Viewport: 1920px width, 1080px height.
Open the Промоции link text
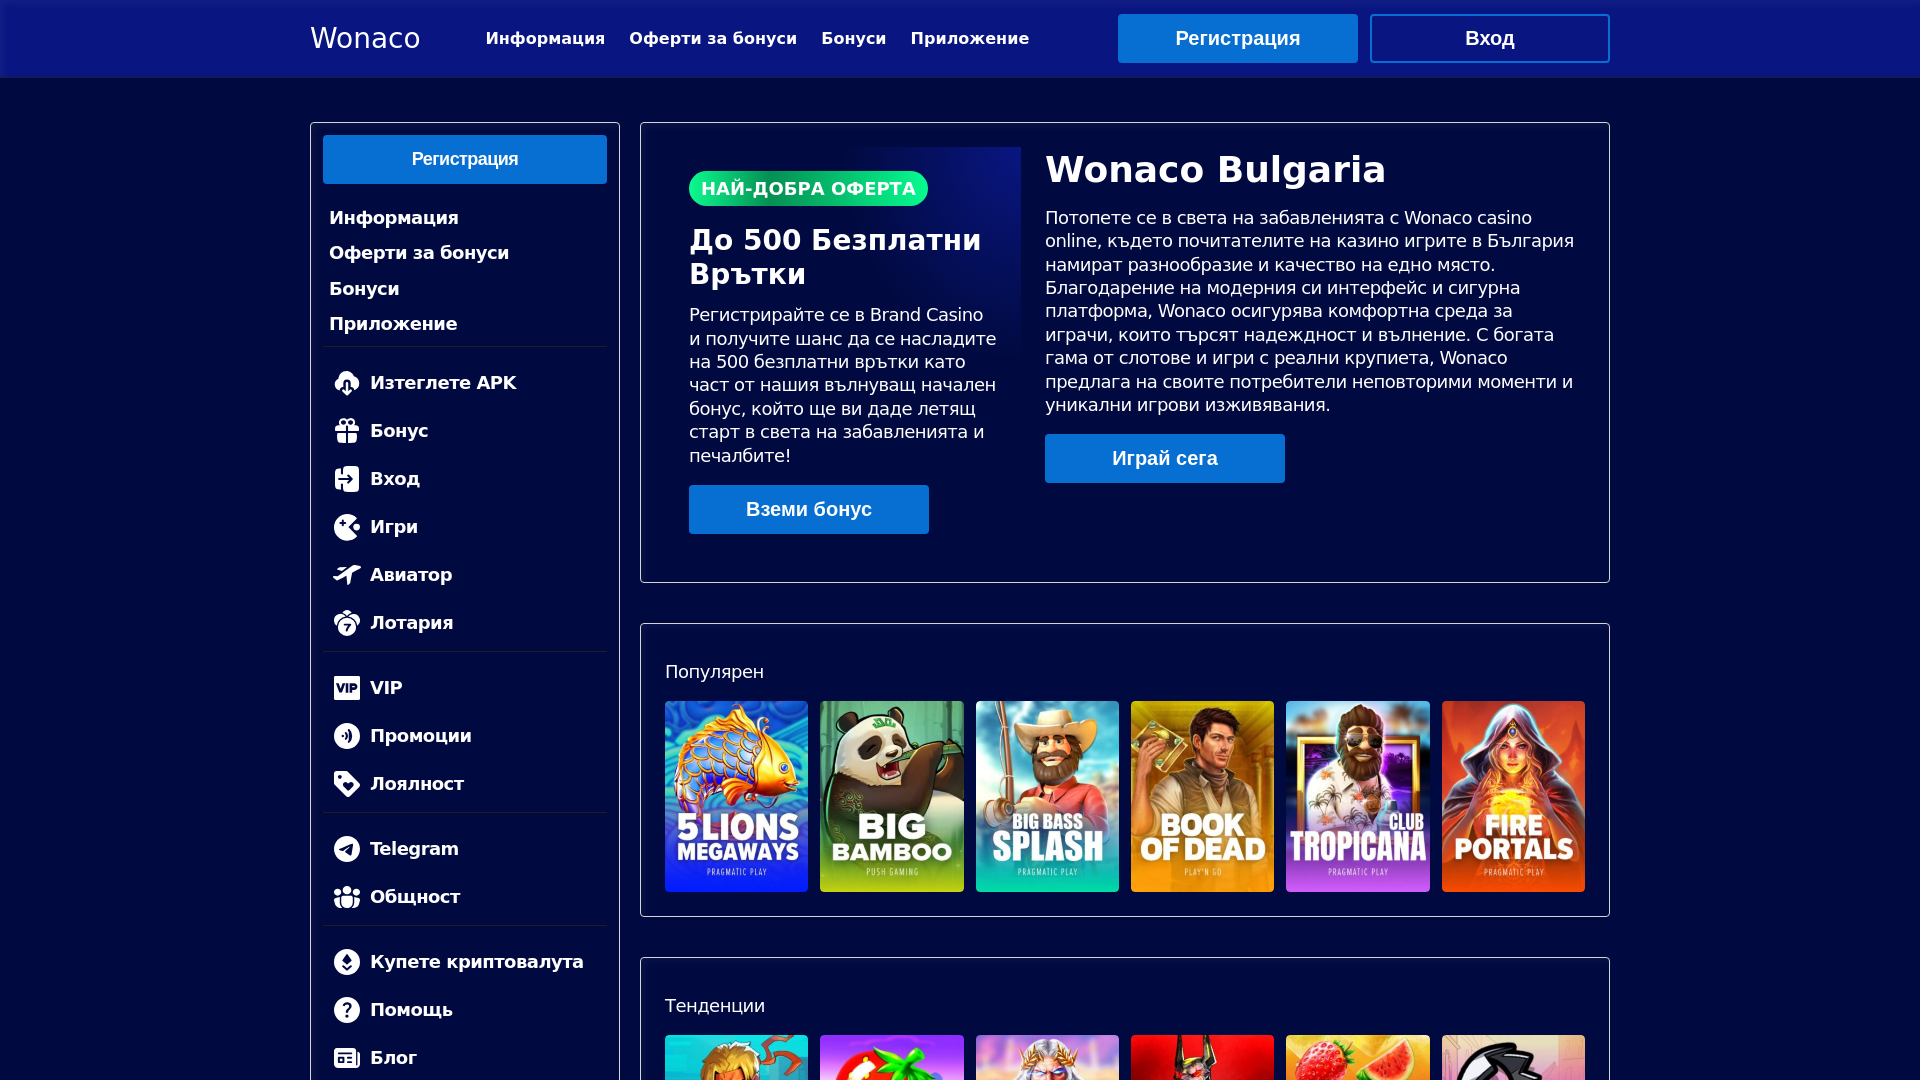(421, 736)
